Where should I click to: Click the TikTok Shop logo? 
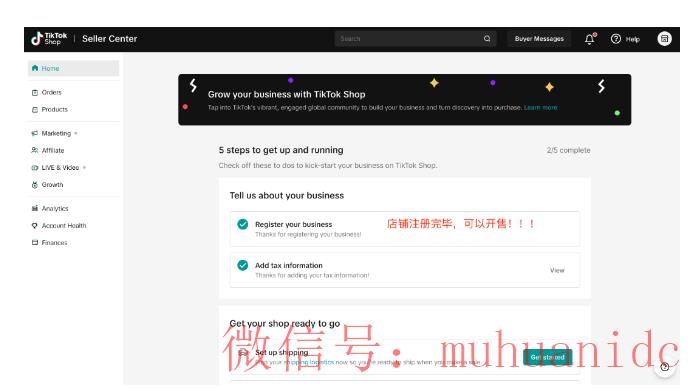coord(49,39)
